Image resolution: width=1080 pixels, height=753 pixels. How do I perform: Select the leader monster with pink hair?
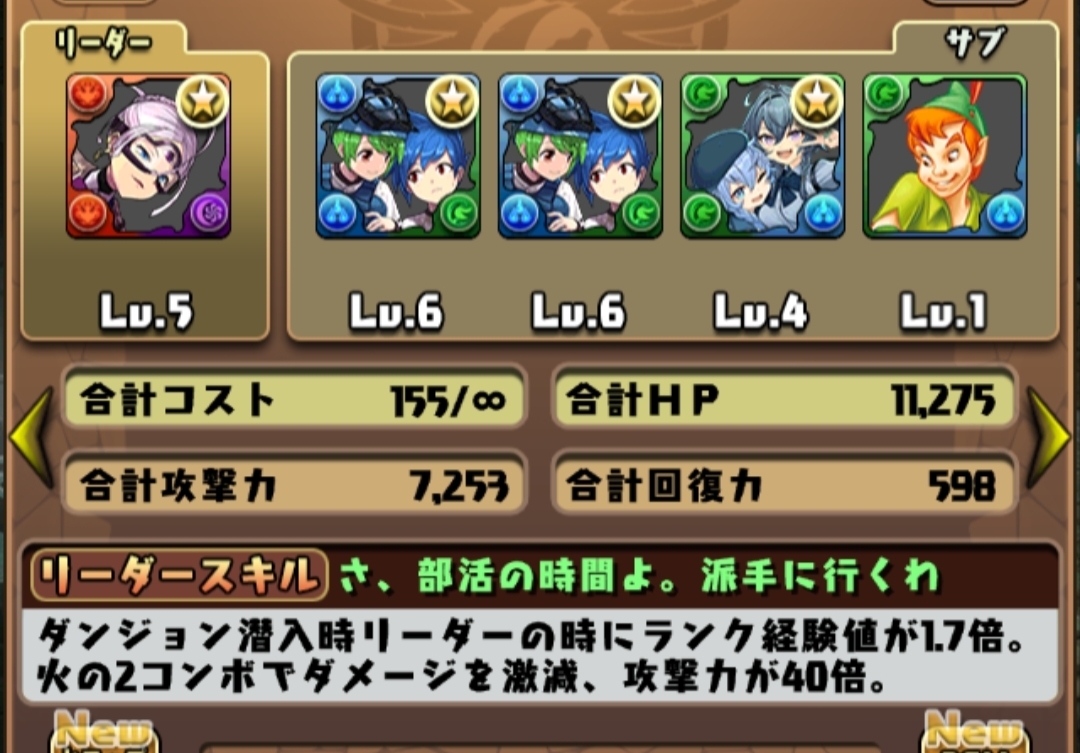(148, 156)
